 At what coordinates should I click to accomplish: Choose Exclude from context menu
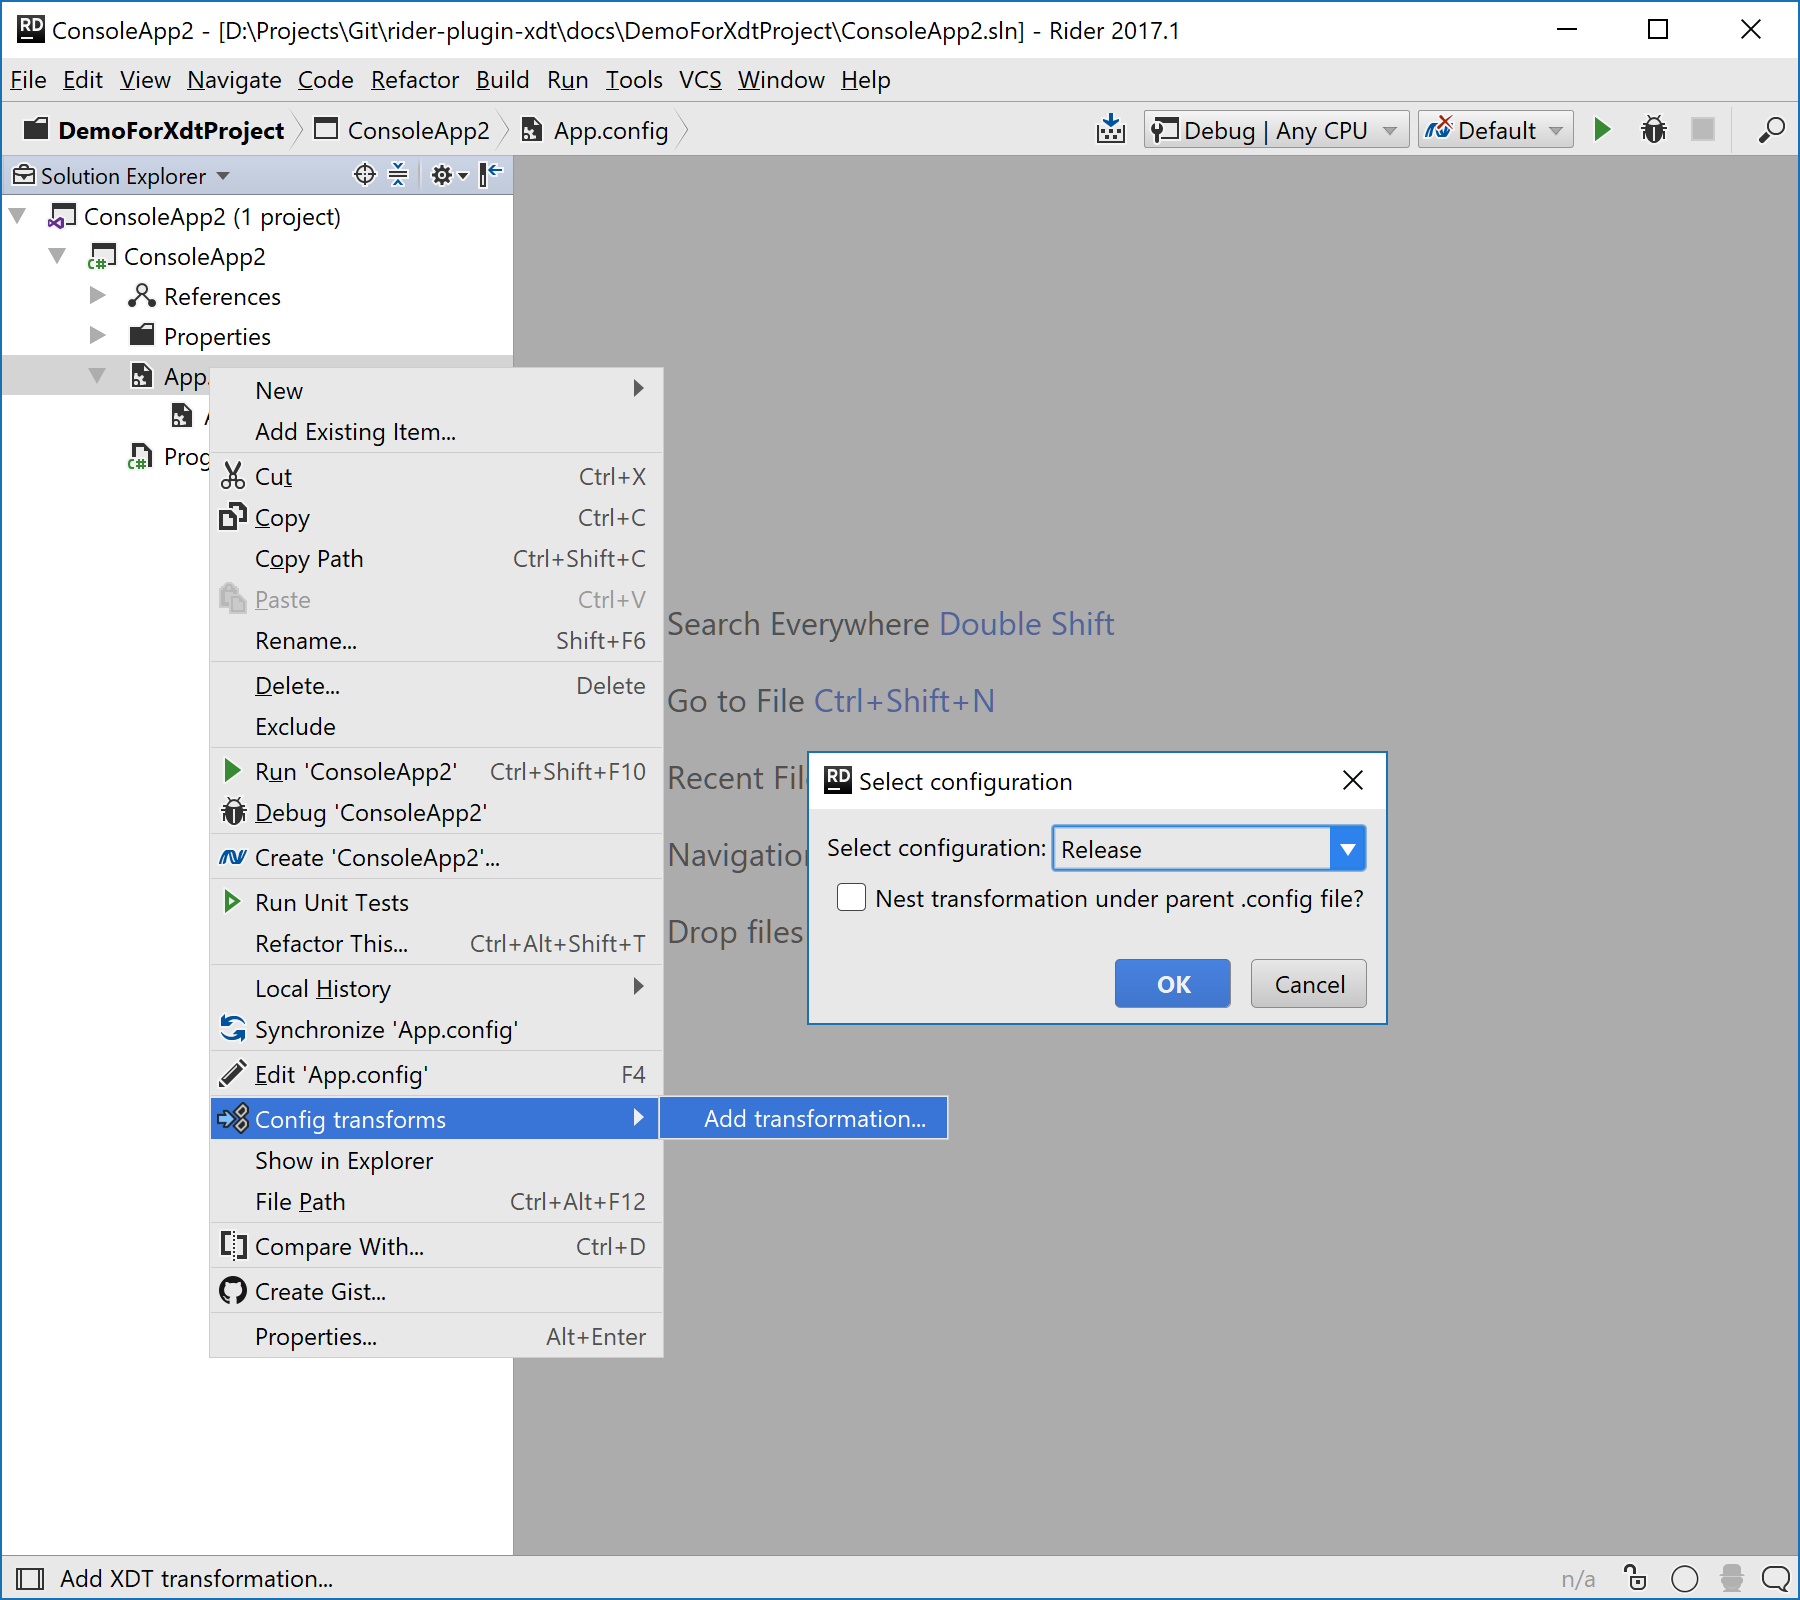coord(436,727)
